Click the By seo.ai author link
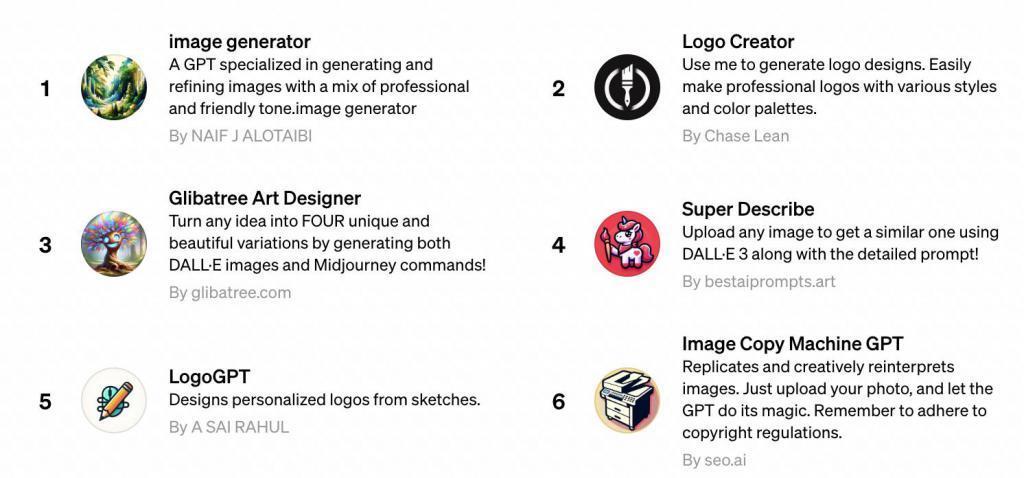The height and width of the screenshot is (478, 1024). click(714, 460)
